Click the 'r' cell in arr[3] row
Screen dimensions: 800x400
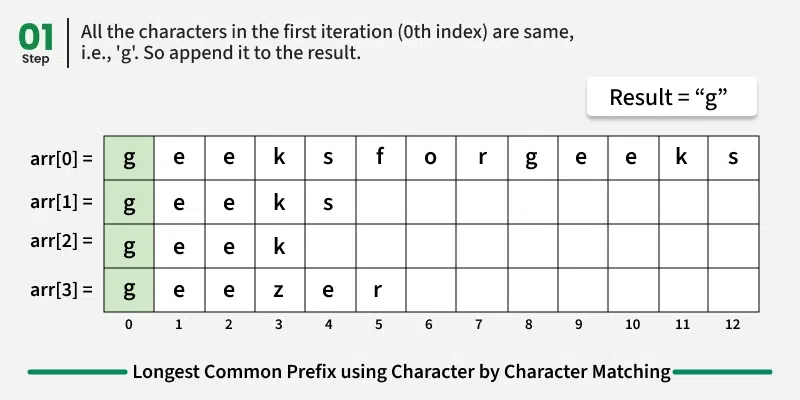(380, 289)
